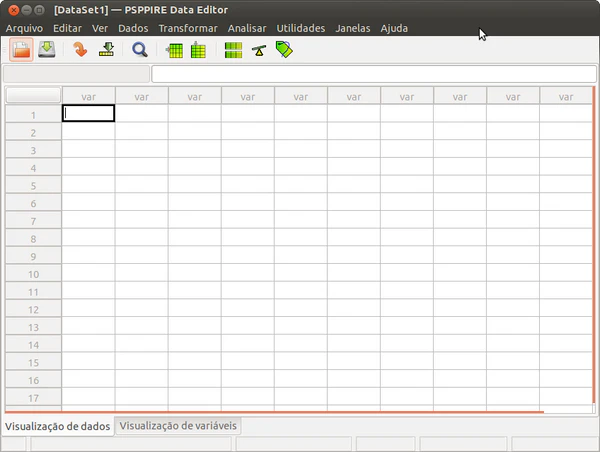Screen dimensions: 600x452
Task: Open Find with the magnifying glass icon
Action: pos(140,50)
